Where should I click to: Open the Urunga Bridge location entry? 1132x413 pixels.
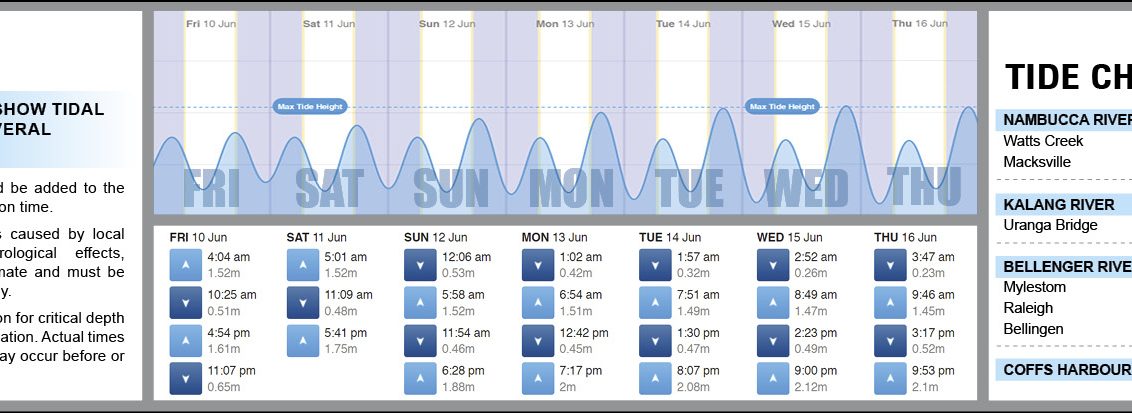pyautogui.click(x=1050, y=225)
